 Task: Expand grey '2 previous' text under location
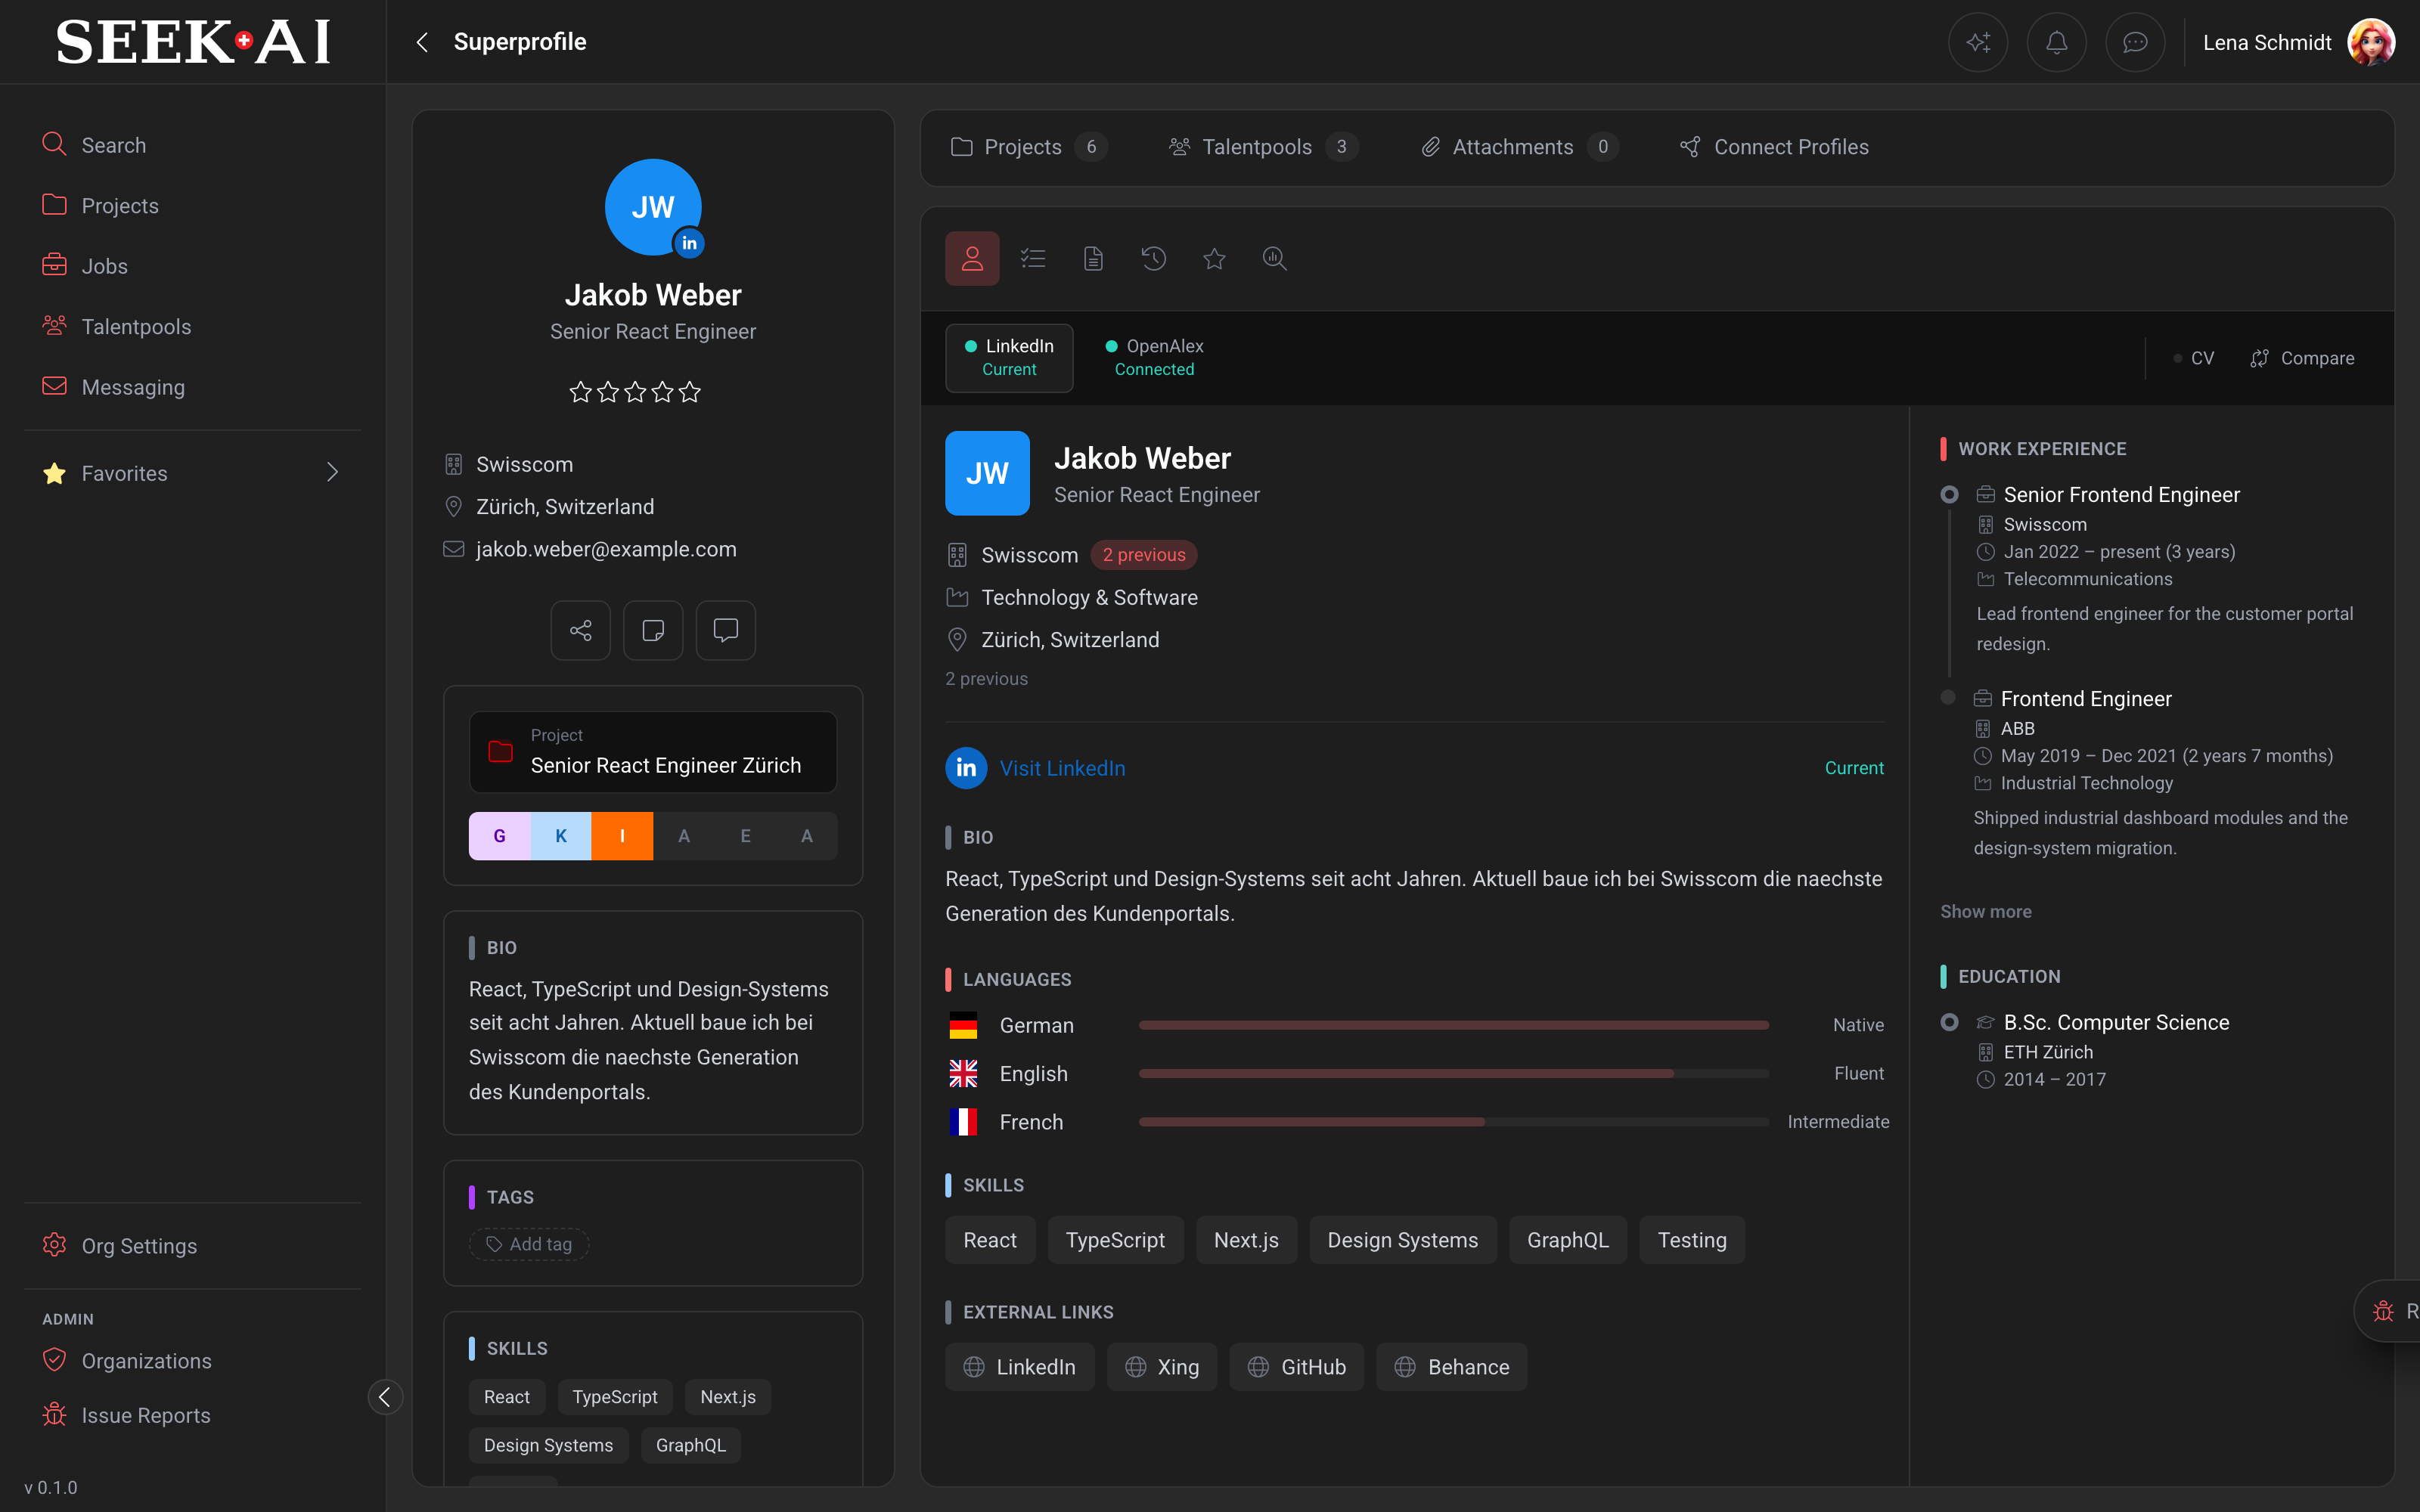(x=986, y=679)
